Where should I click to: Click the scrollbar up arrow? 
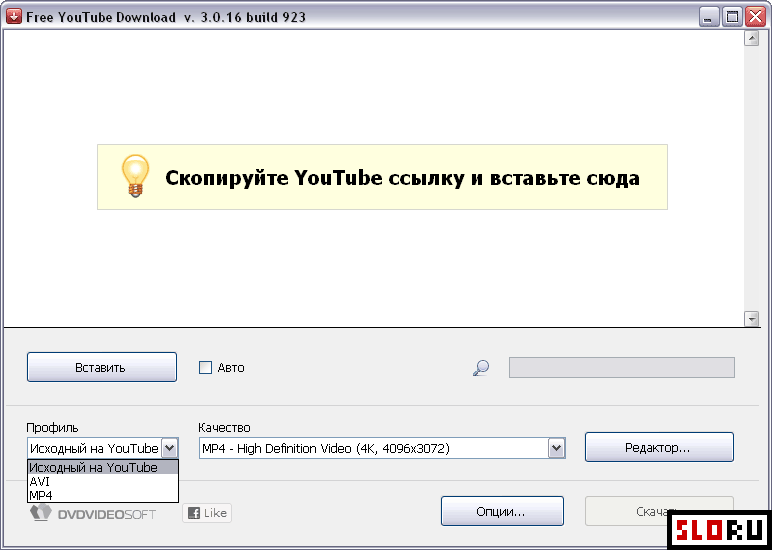click(x=751, y=38)
